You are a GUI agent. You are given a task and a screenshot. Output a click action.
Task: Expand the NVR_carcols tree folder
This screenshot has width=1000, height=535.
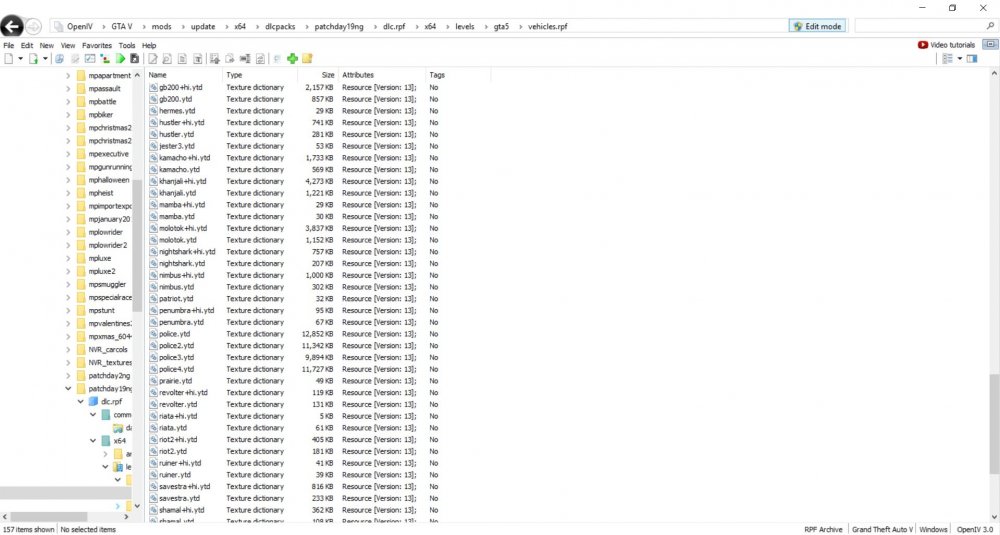tap(68, 349)
